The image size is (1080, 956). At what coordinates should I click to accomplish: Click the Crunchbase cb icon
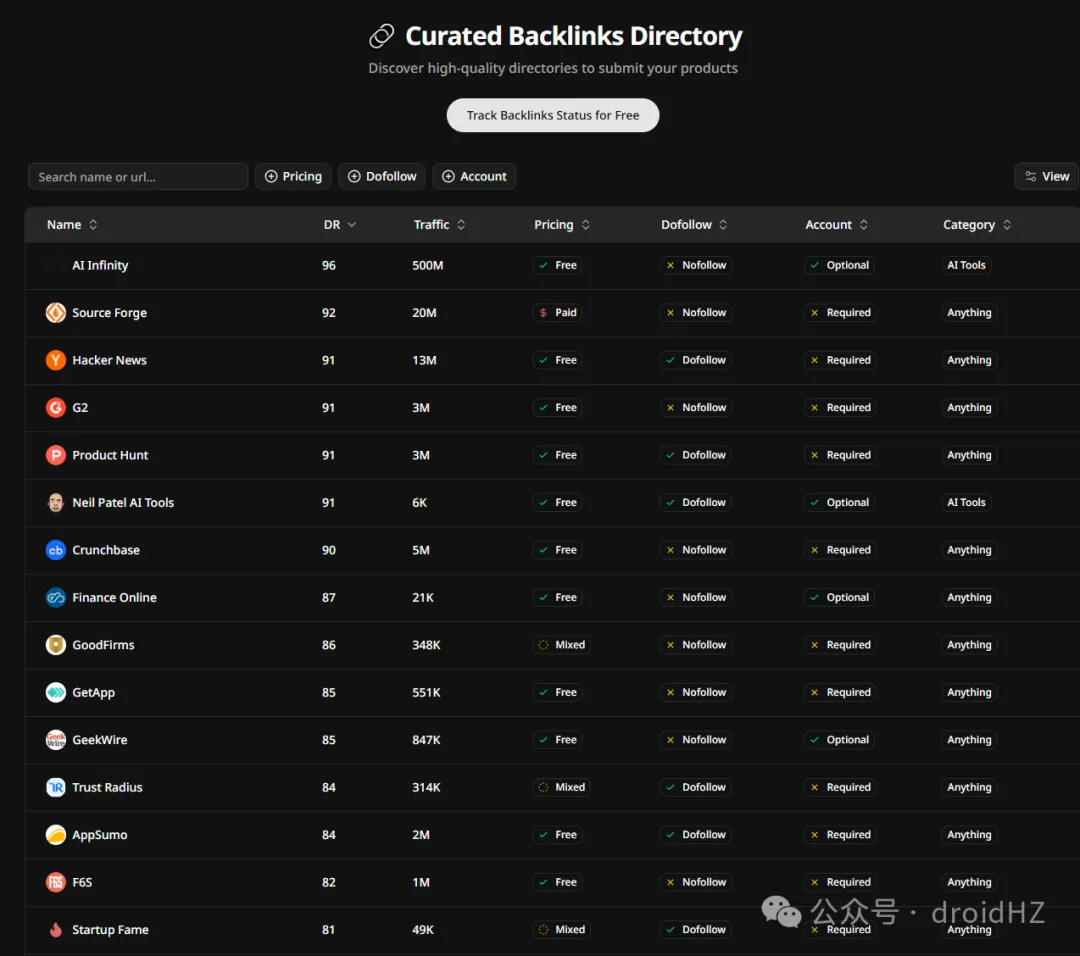click(56, 550)
